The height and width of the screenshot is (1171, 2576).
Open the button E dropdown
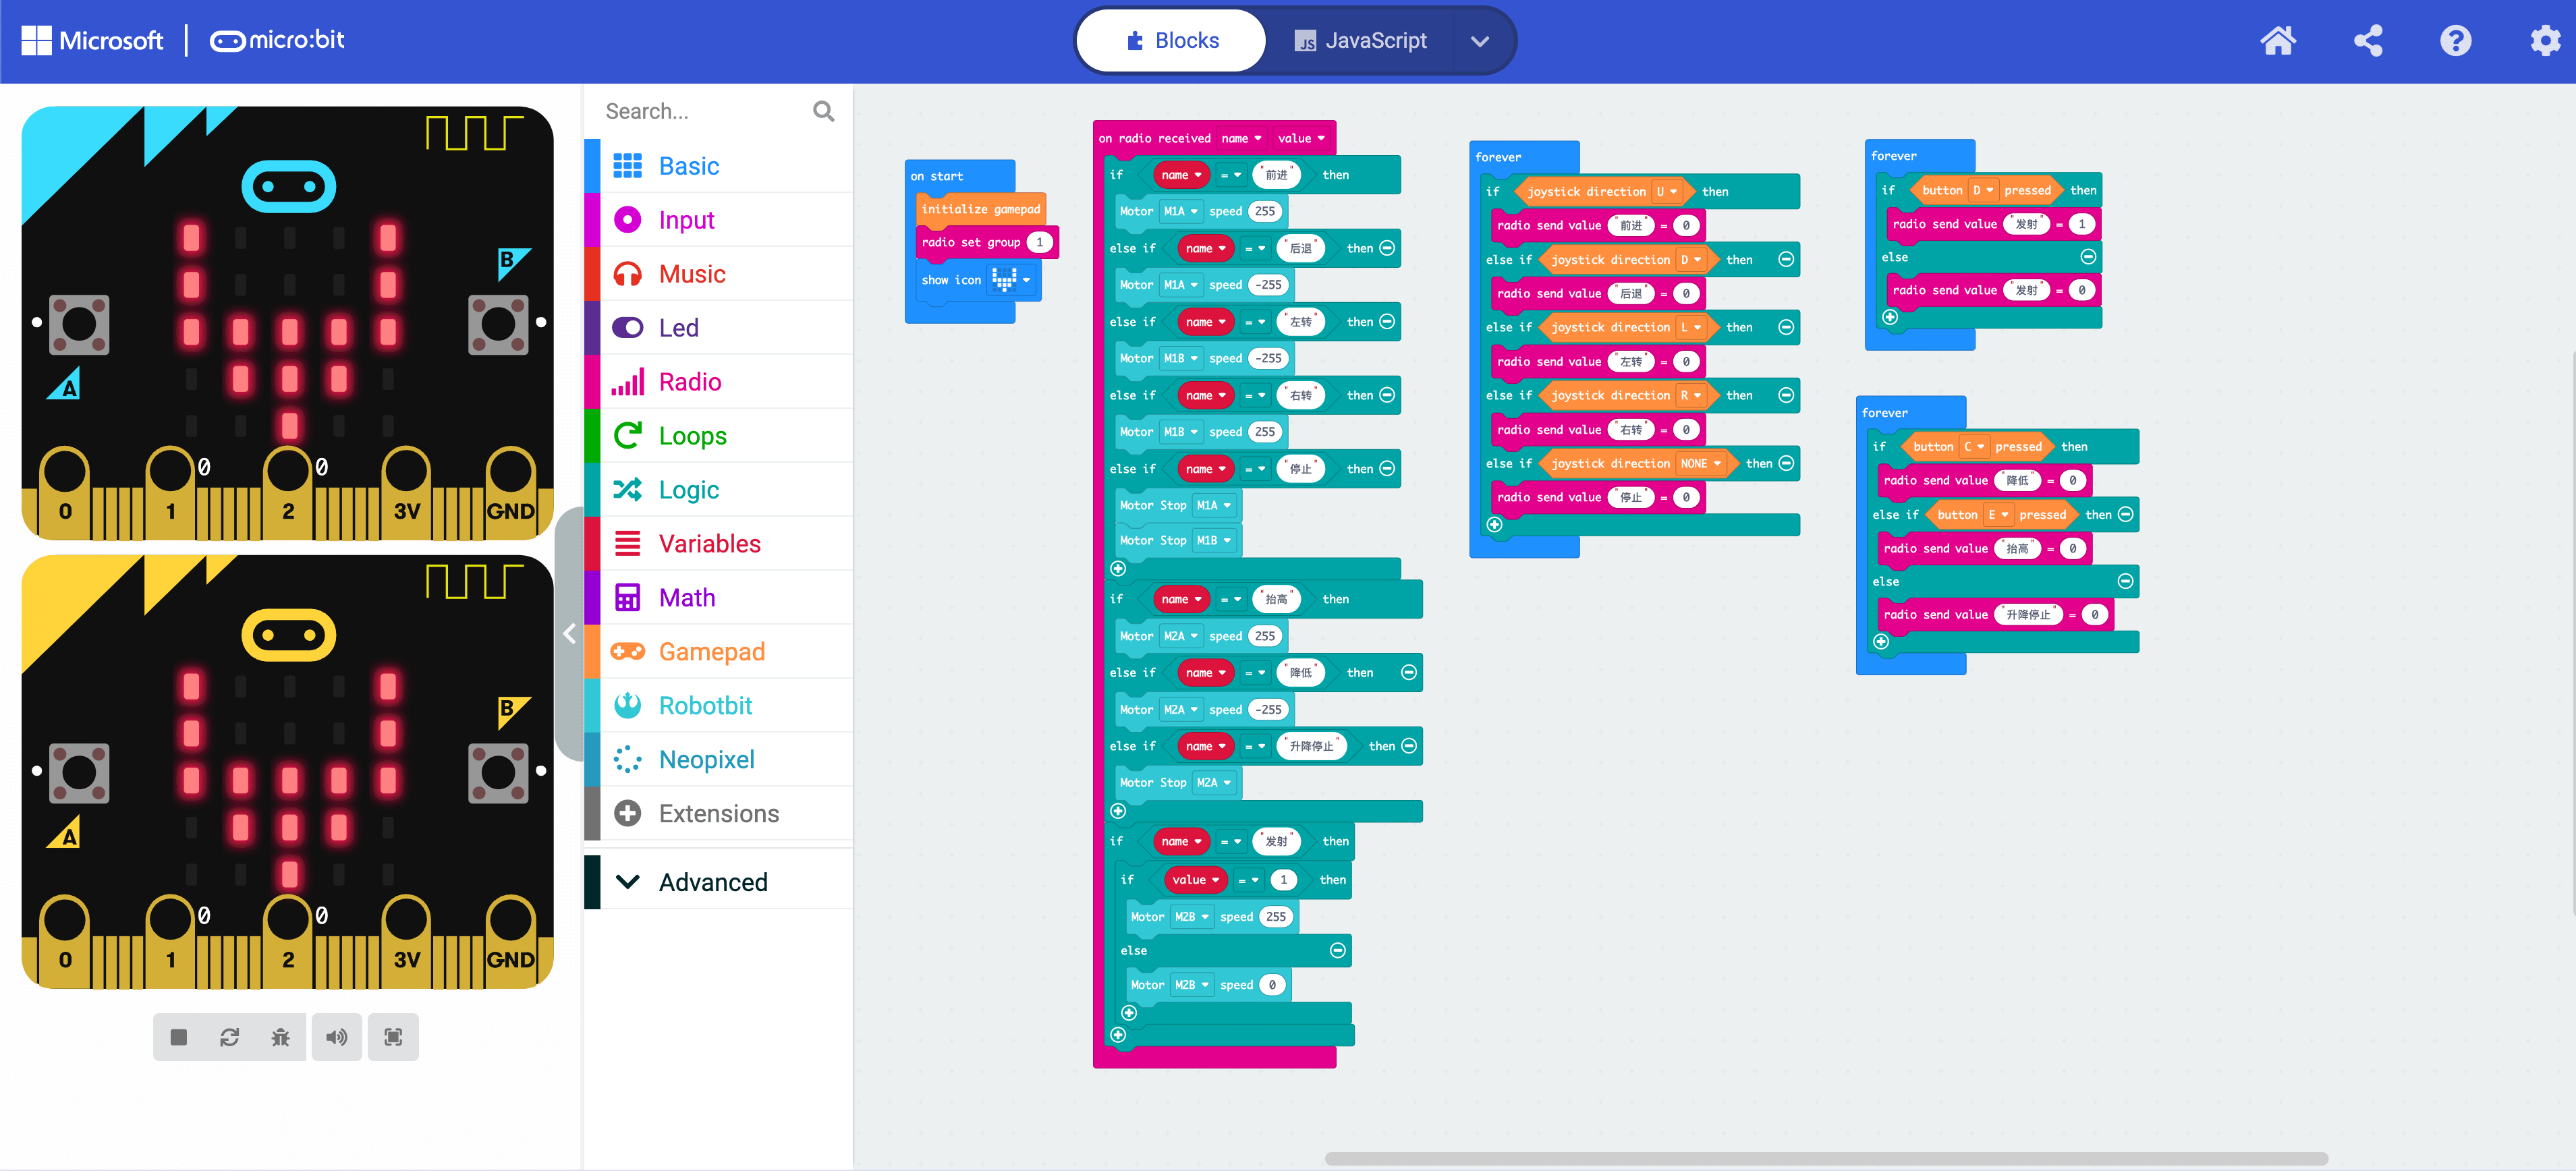[x=1998, y=514]
